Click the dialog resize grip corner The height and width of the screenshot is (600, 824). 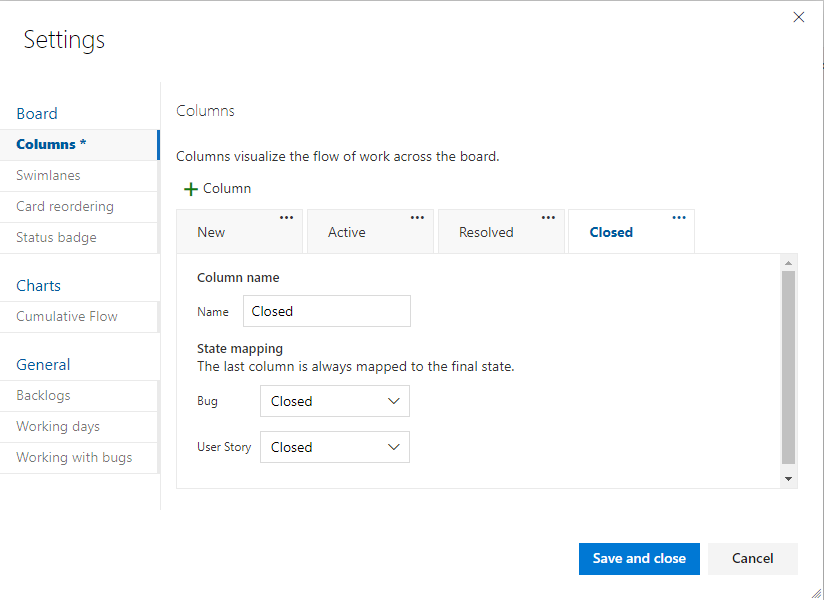(816, 594)
